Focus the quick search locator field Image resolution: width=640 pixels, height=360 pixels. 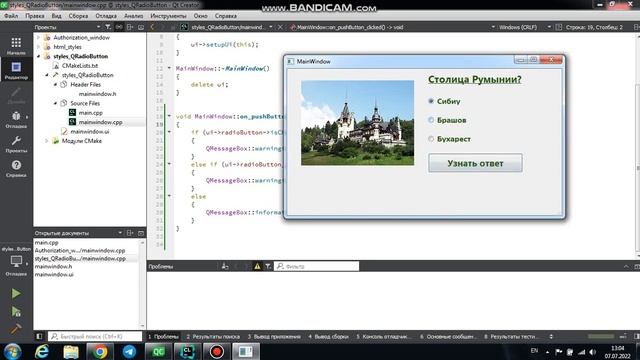point(95,336)
